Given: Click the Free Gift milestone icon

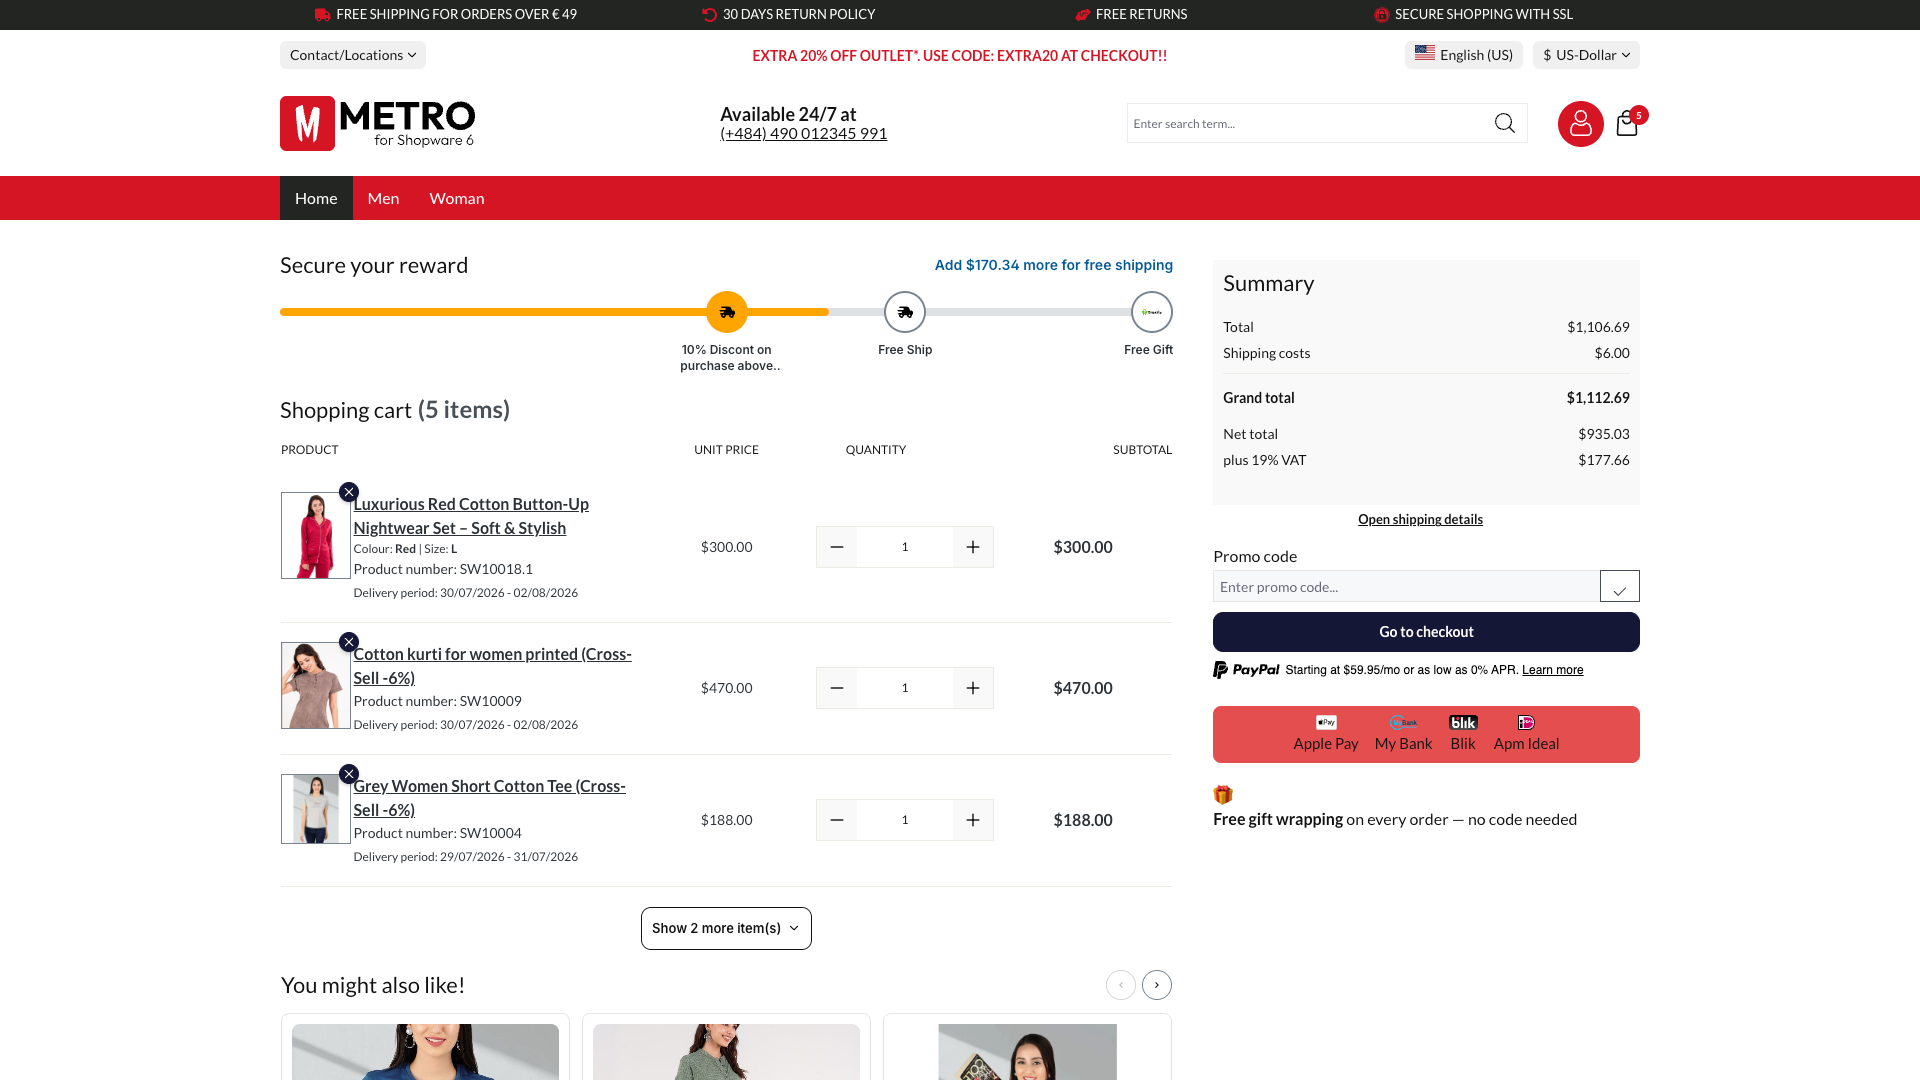Looking at the screenshot, I should pyautogui.click(x=1152, y=312).
